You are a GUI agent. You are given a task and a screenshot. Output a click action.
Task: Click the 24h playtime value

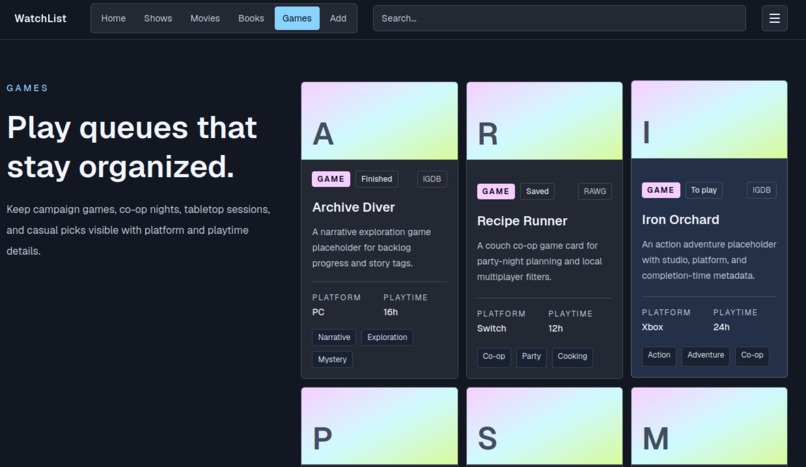[x=721, y=327]
